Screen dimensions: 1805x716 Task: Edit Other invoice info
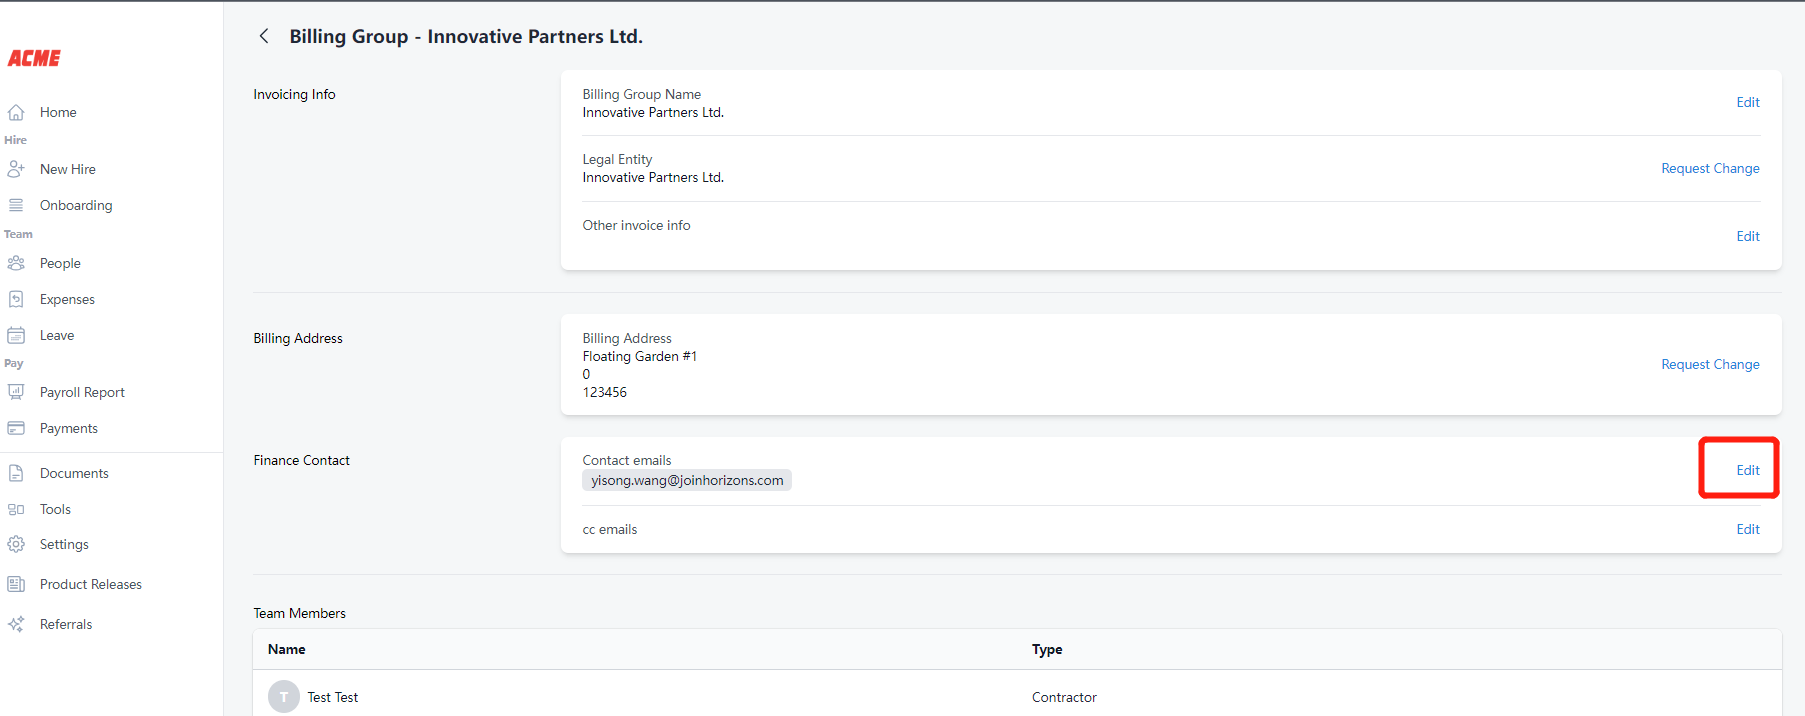[x=1747, y=236]
